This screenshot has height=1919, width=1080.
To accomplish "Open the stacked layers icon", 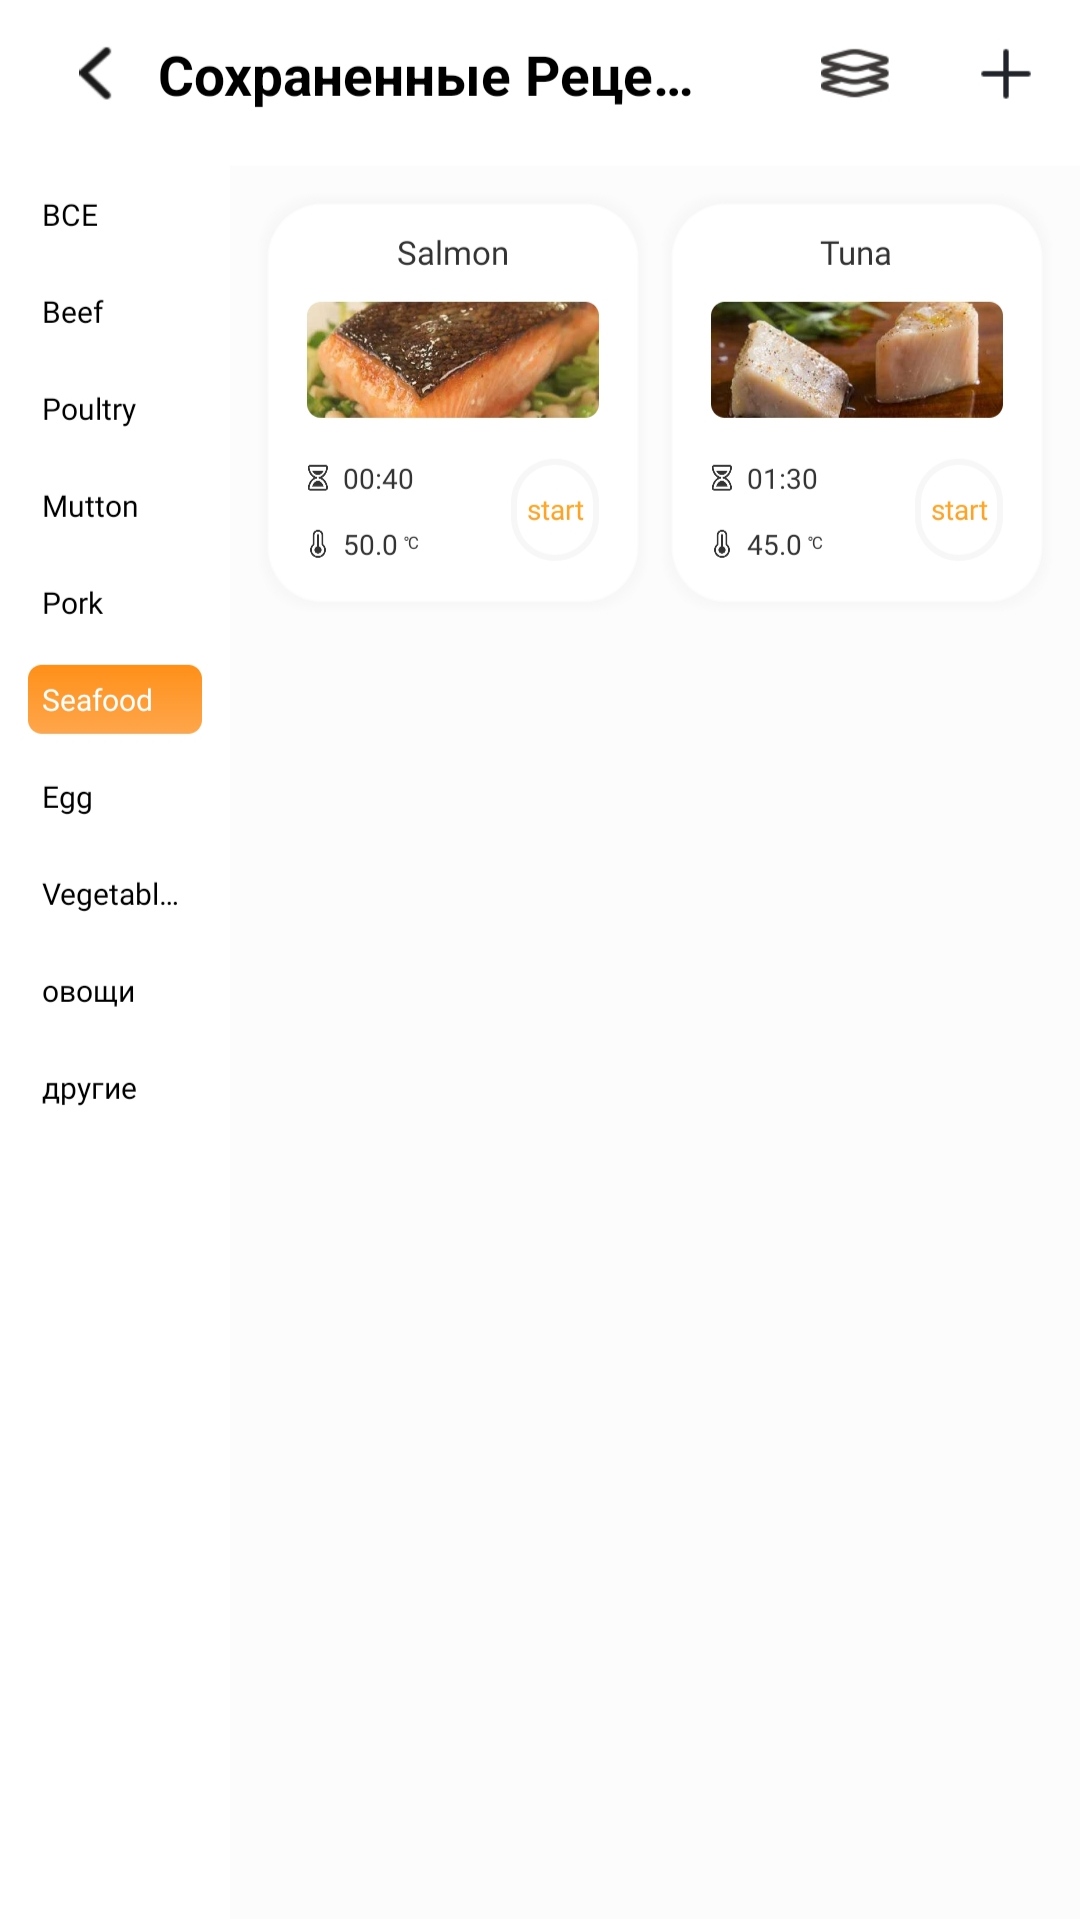I will pos(854,74).
